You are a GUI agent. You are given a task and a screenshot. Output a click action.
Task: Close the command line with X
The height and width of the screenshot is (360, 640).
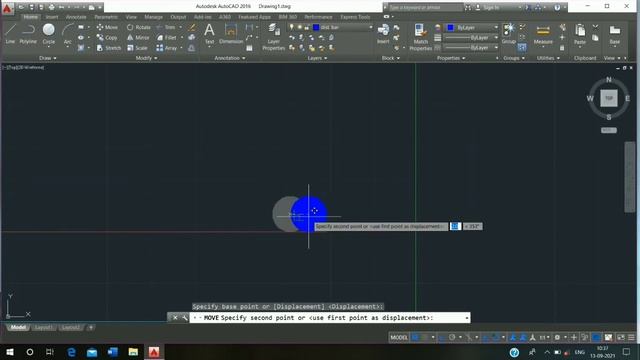[x=175, y=318]
